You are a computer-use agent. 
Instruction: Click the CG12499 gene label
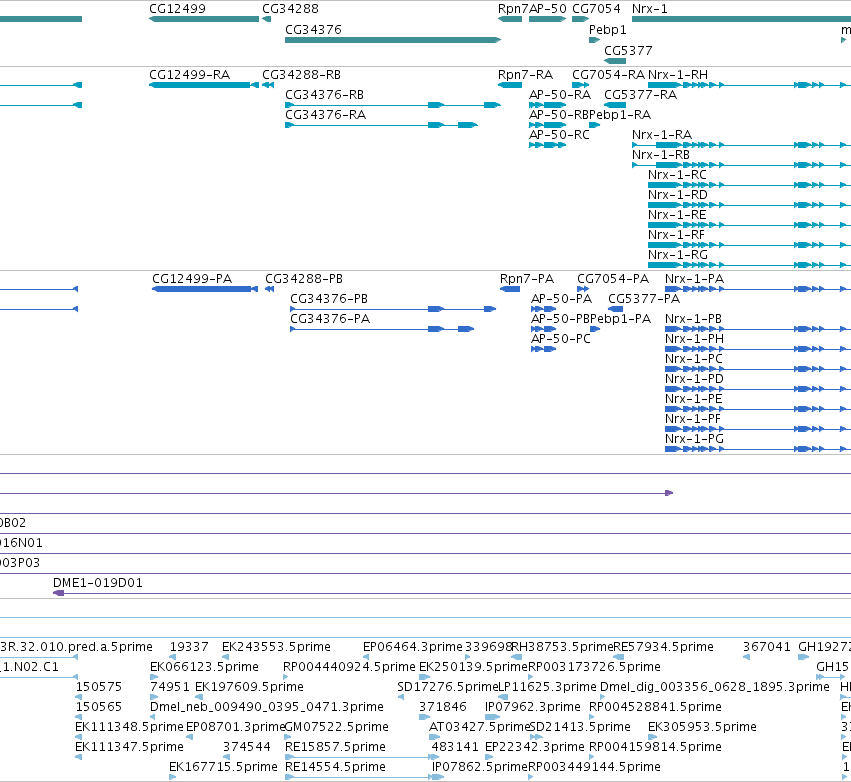coord(177,9)
